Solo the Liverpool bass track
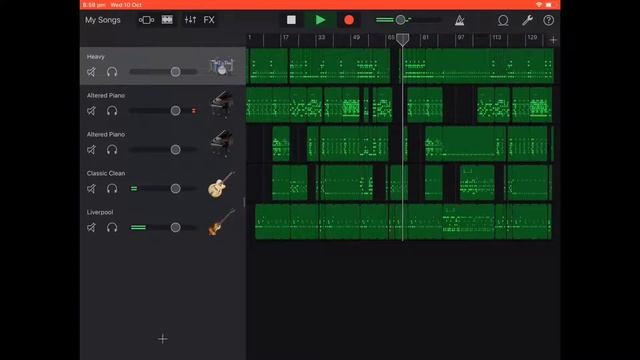The width and height of the screenshot is (640, 360). click(112, 227)
